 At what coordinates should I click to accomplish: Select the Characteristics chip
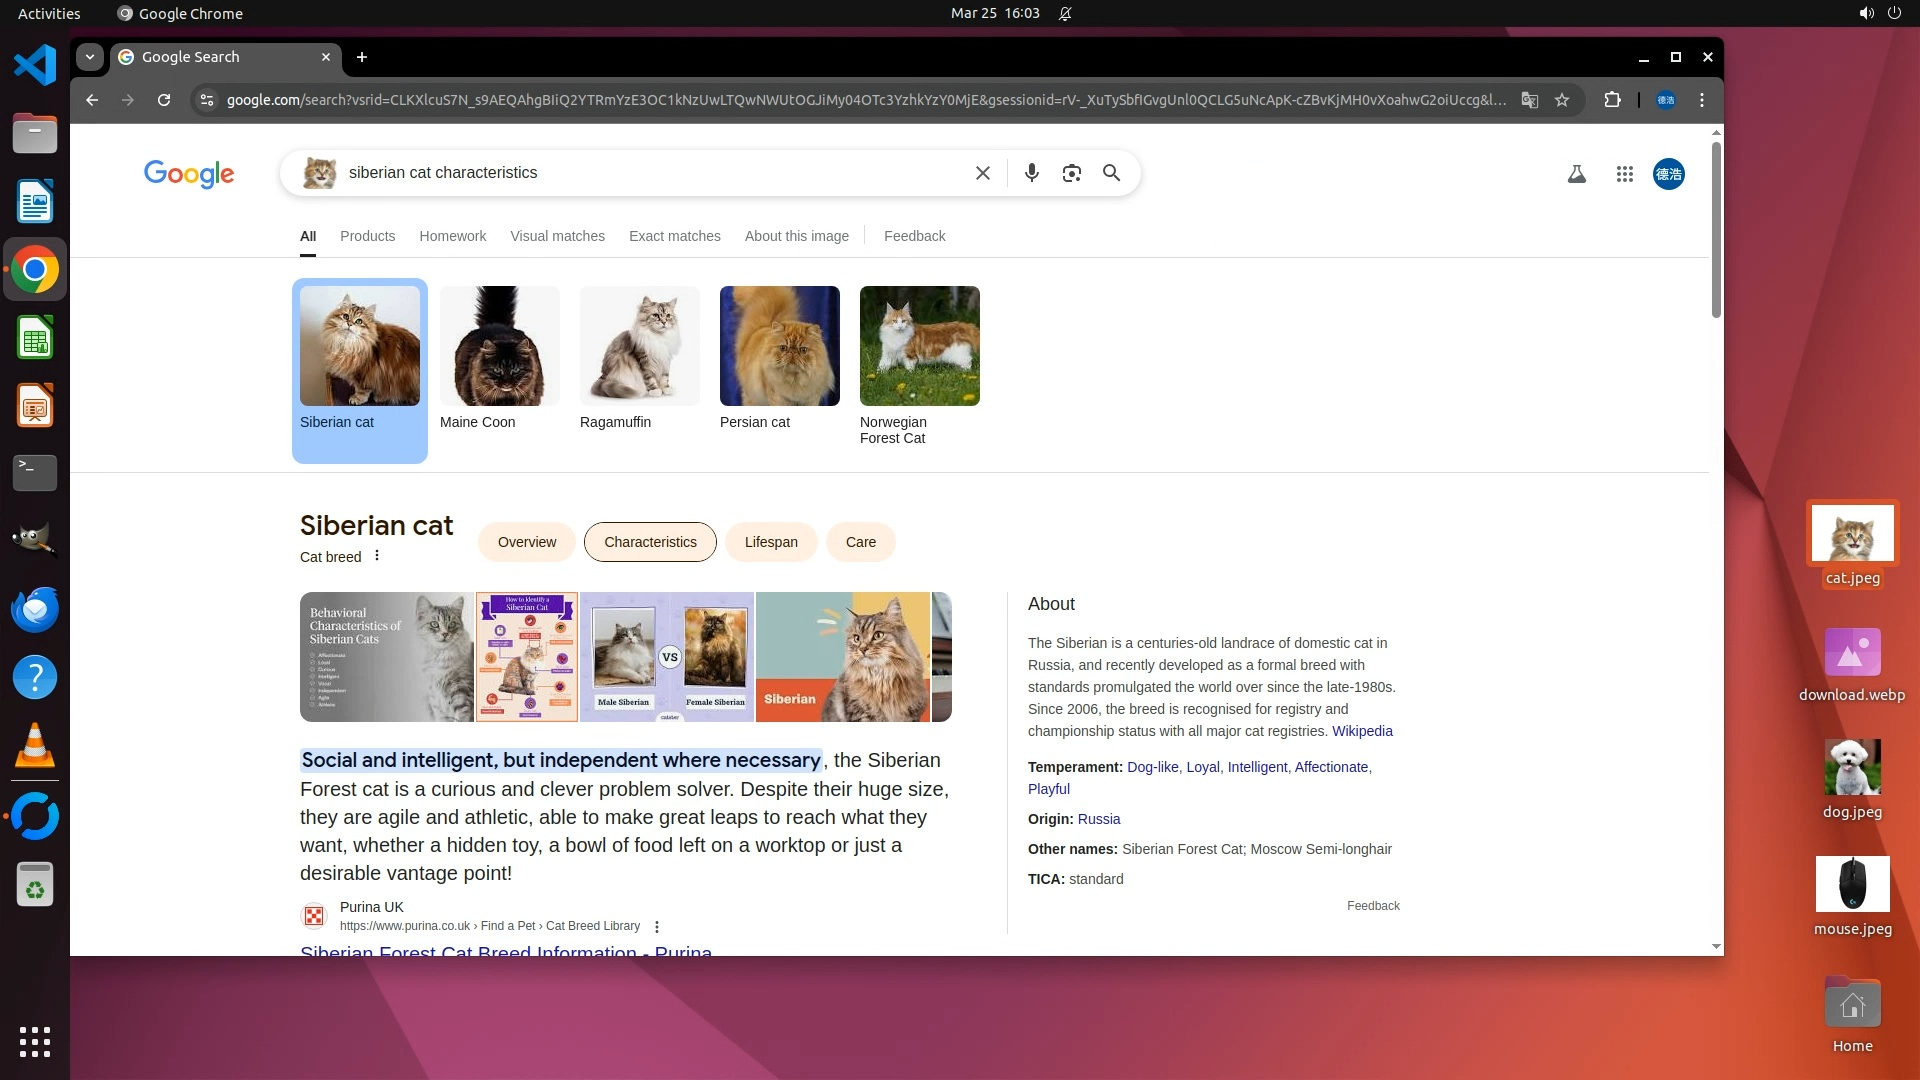[650, 542]
